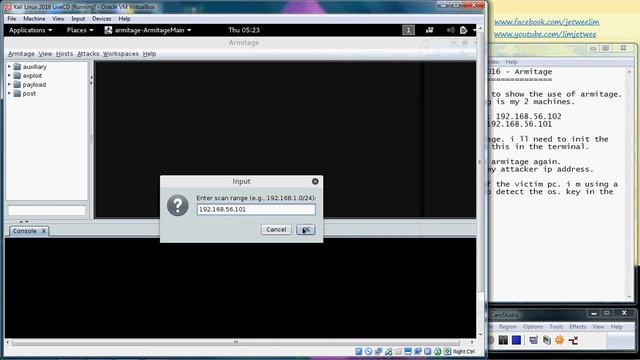Open the Workspaces menu in Armitage

[x=120, y=54]
